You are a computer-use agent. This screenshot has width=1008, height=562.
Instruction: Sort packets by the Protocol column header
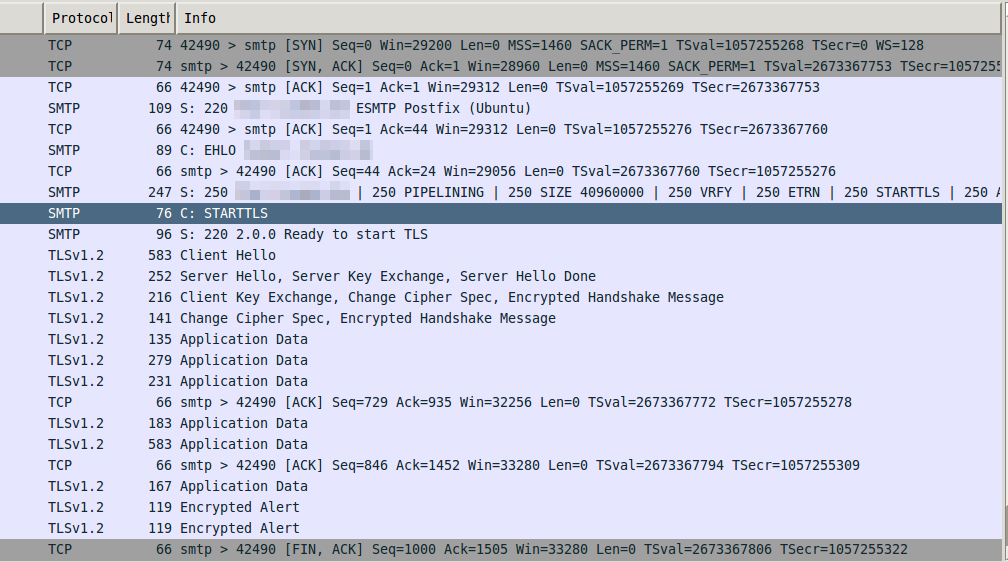[82, 18]
